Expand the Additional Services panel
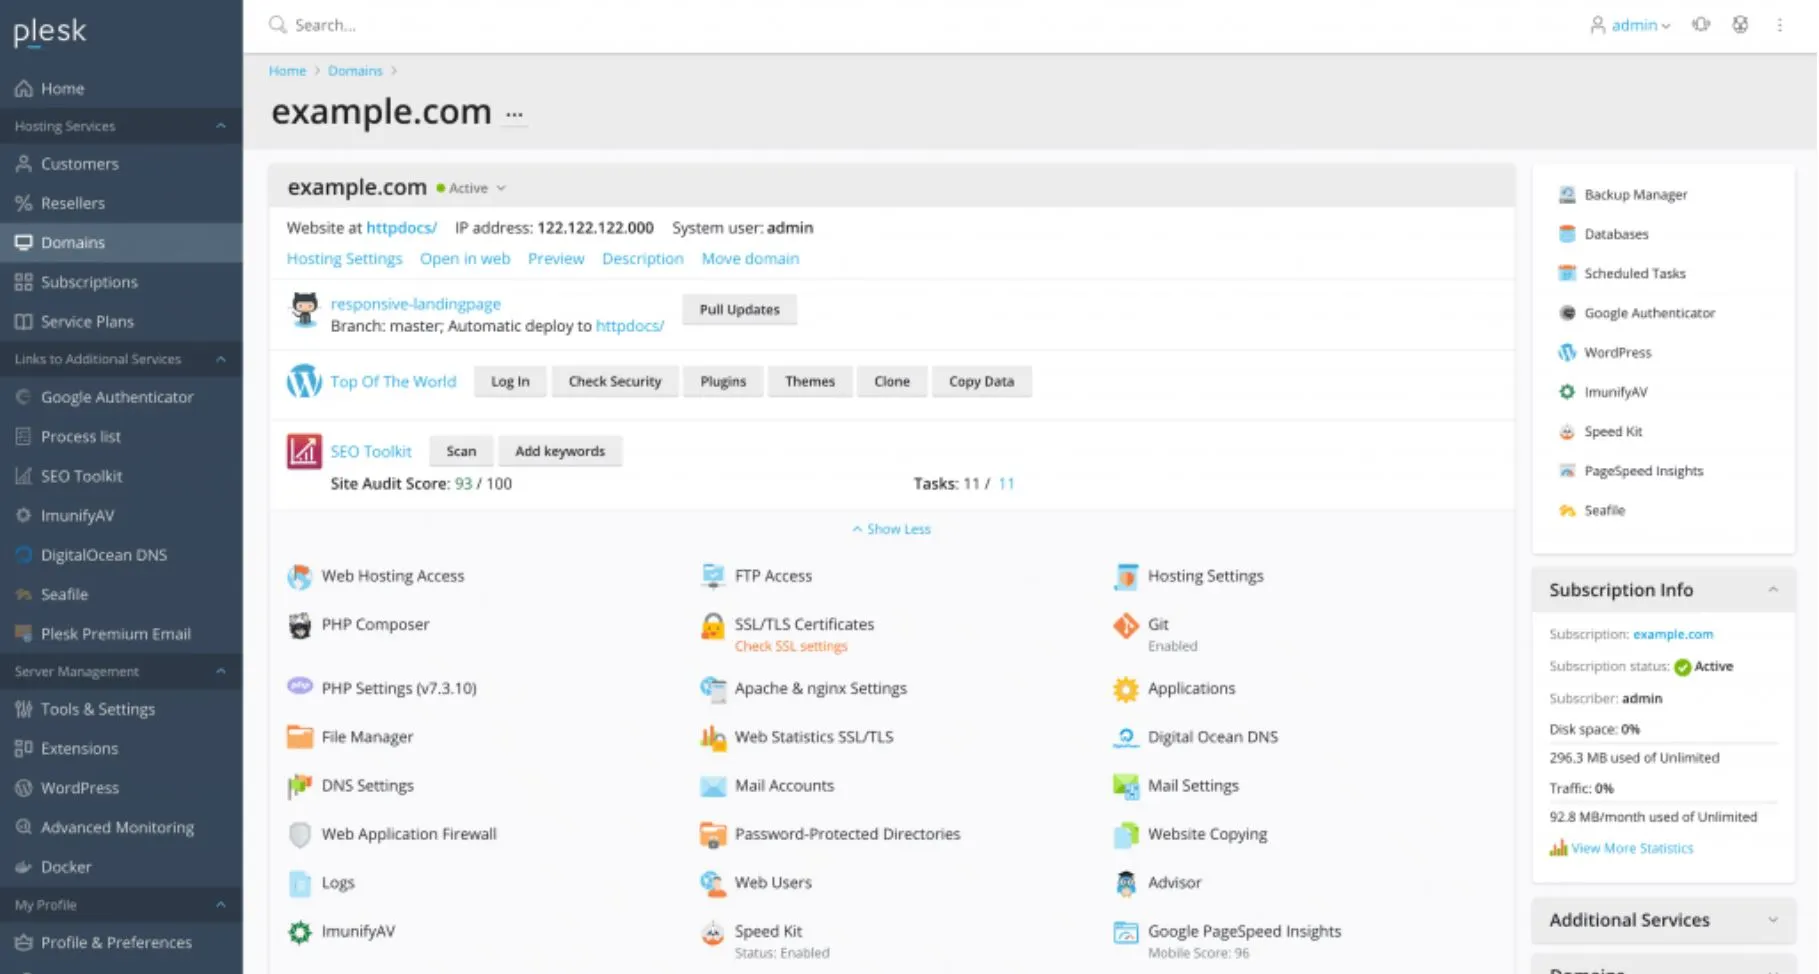The image size is (1819, 974). 1773,920
